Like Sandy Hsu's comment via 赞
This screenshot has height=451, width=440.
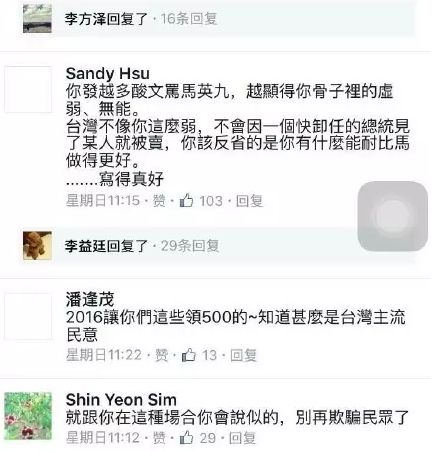(x=159, y=201)
